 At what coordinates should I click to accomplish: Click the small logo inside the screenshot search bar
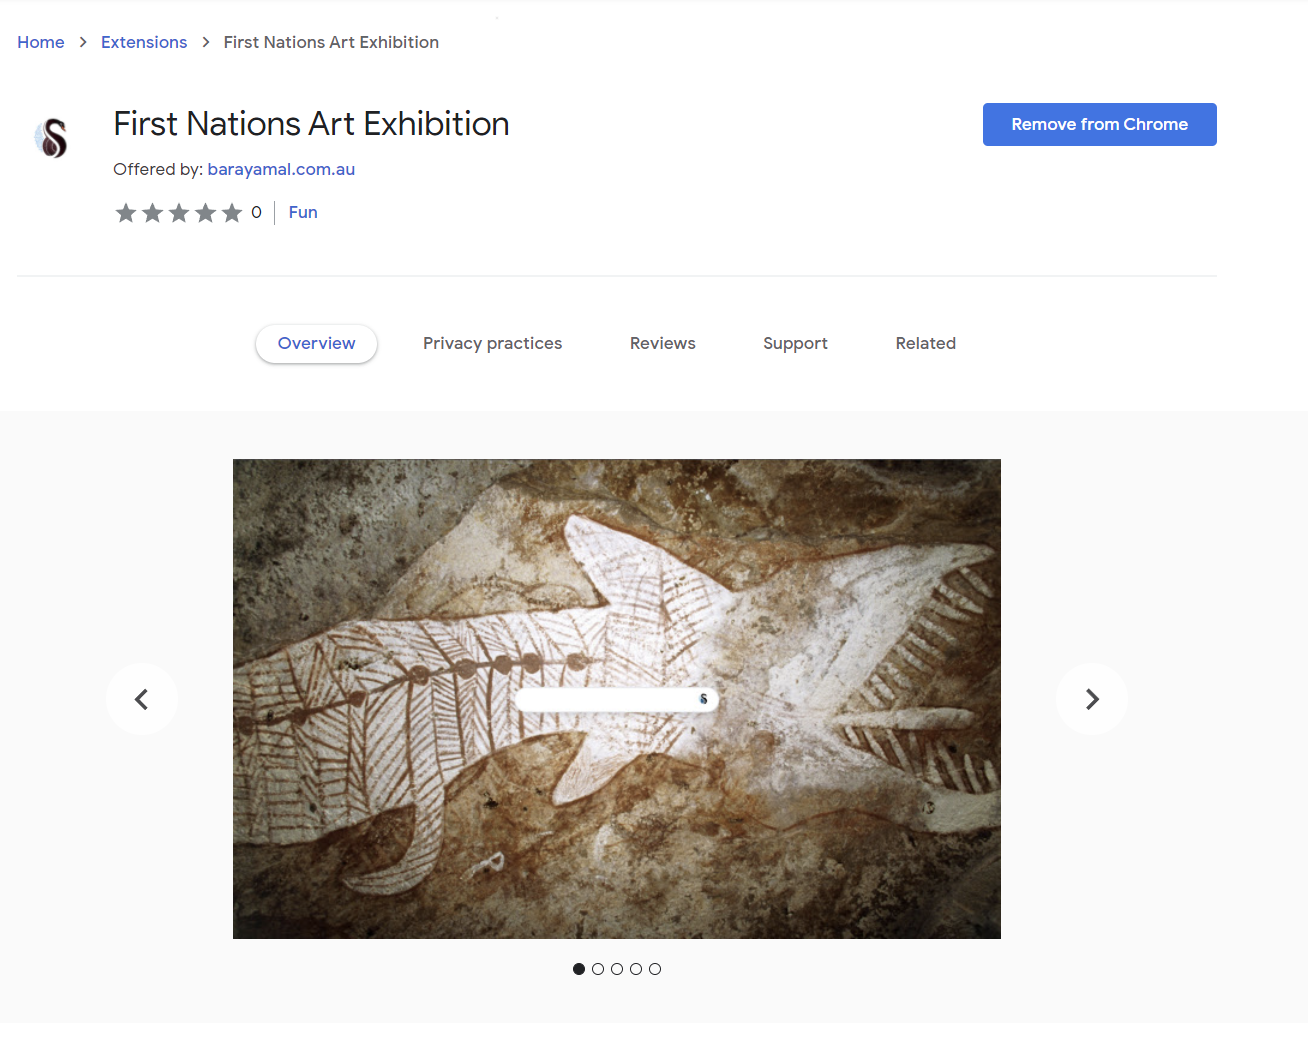(703, 699)
